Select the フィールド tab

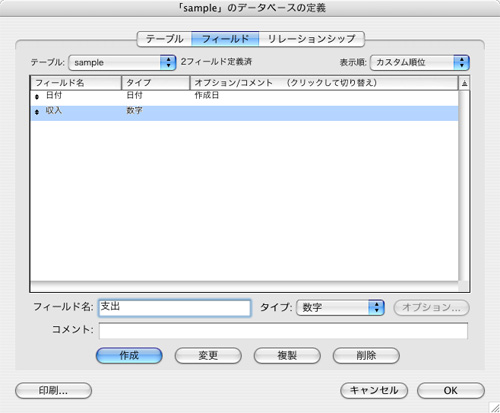225,39
